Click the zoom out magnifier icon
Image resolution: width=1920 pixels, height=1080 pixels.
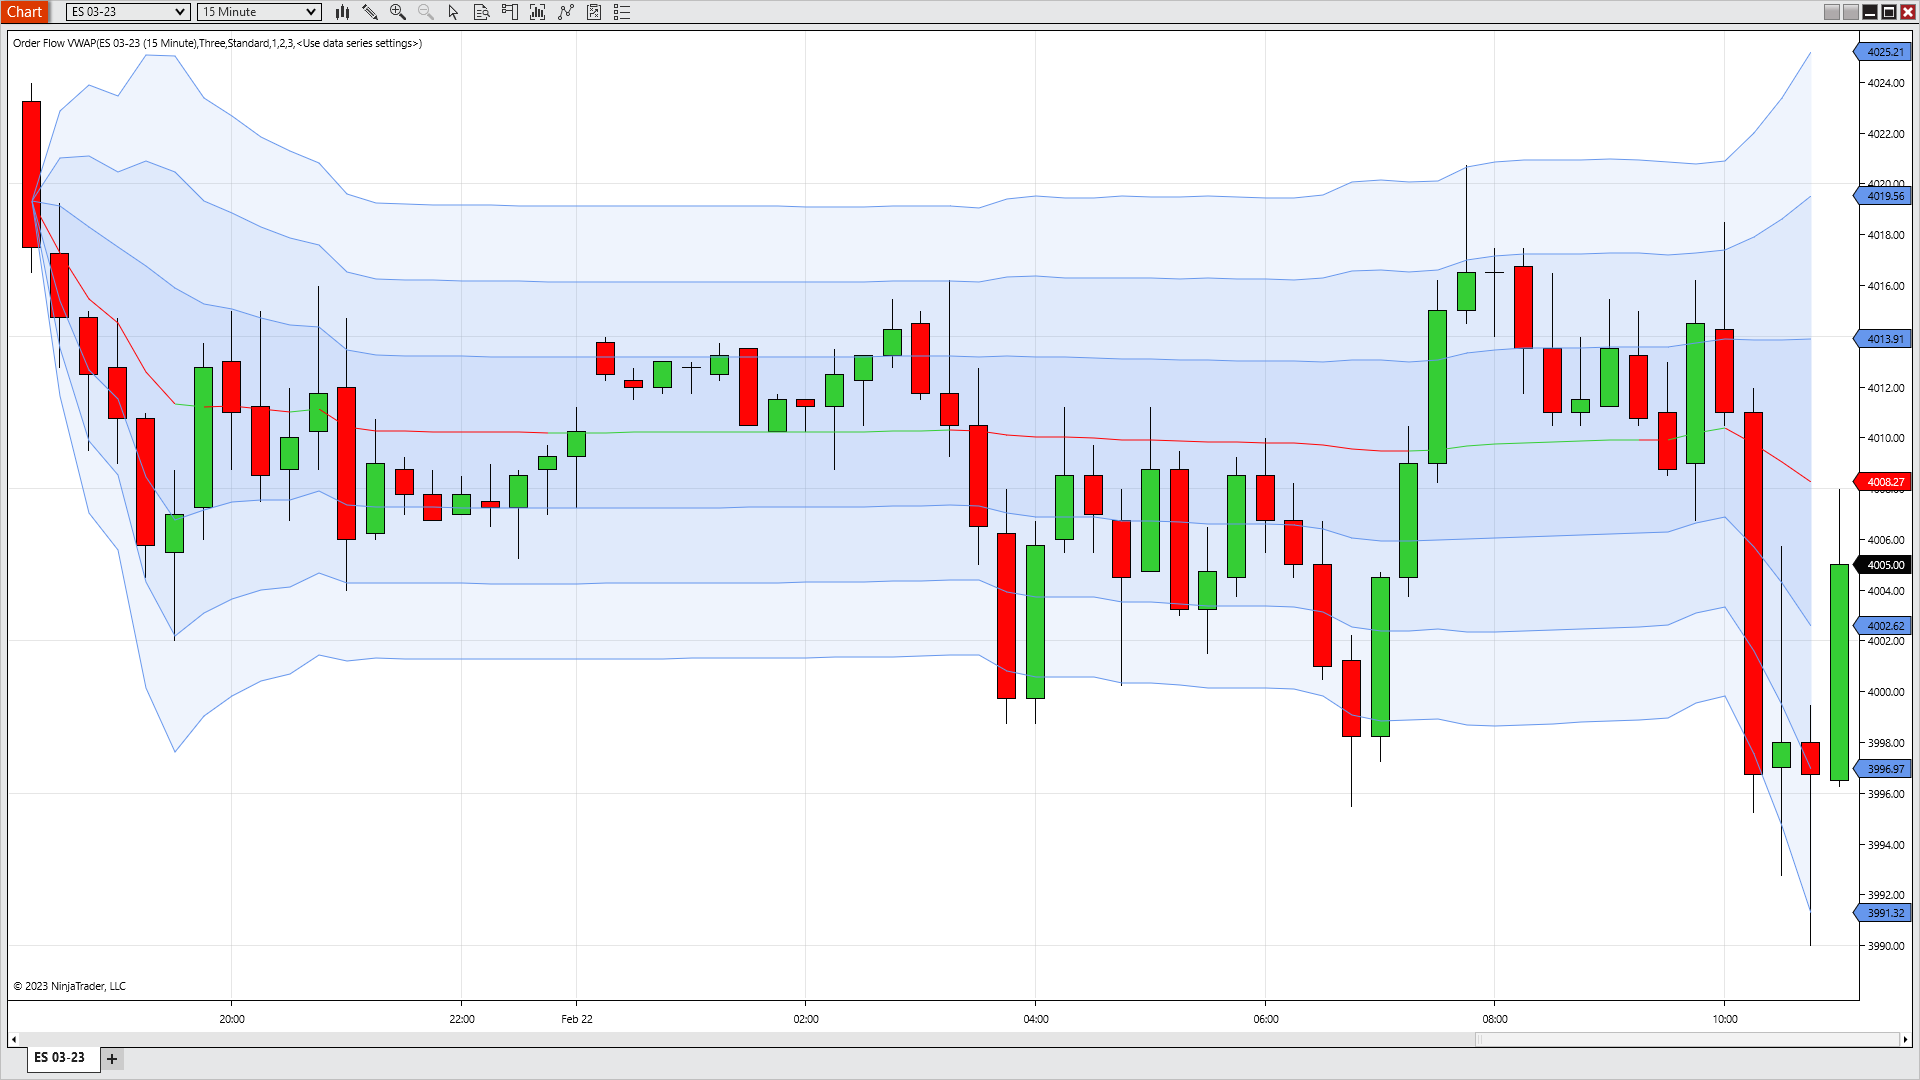426,12
